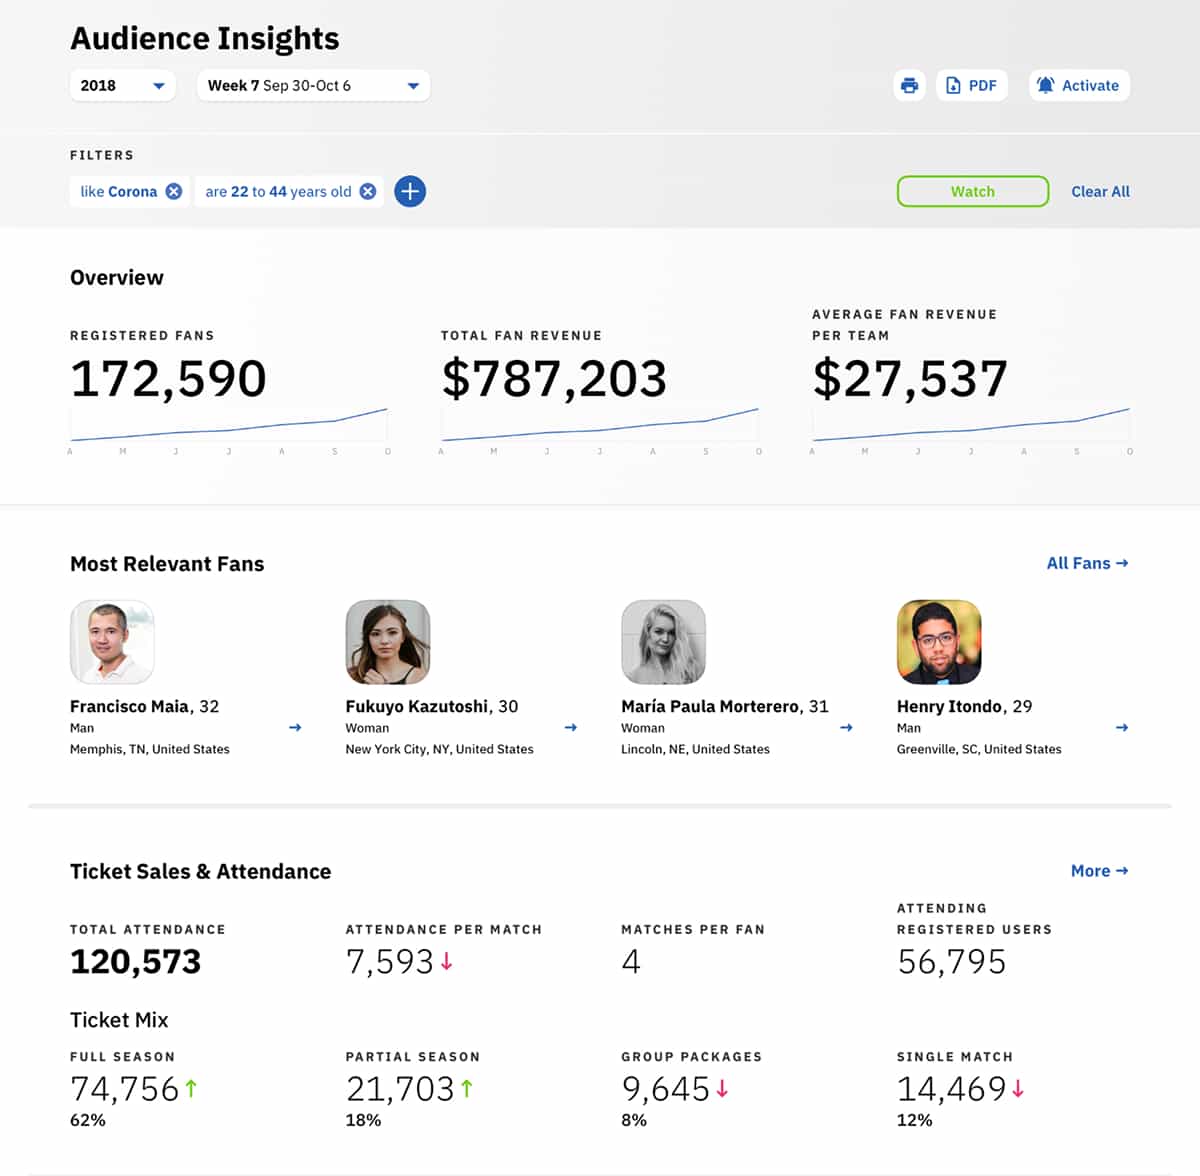The height and width of the screenshot is (1176, 1200).
Task: Open the 2018 year dropdown
Action: tap(122, 86)
